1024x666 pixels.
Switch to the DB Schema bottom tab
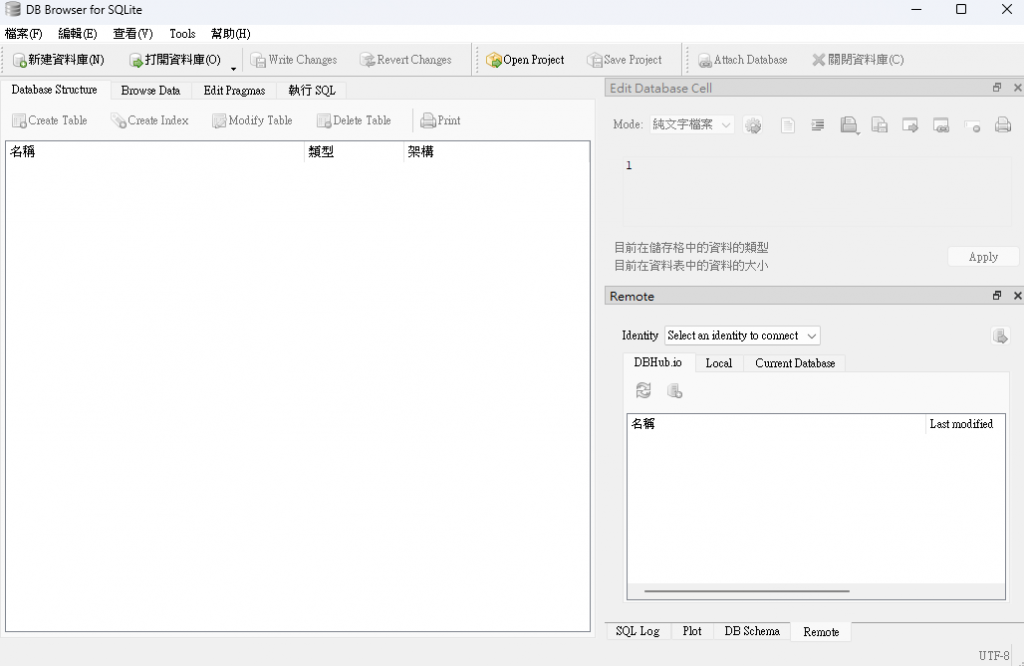click(752, 631)
